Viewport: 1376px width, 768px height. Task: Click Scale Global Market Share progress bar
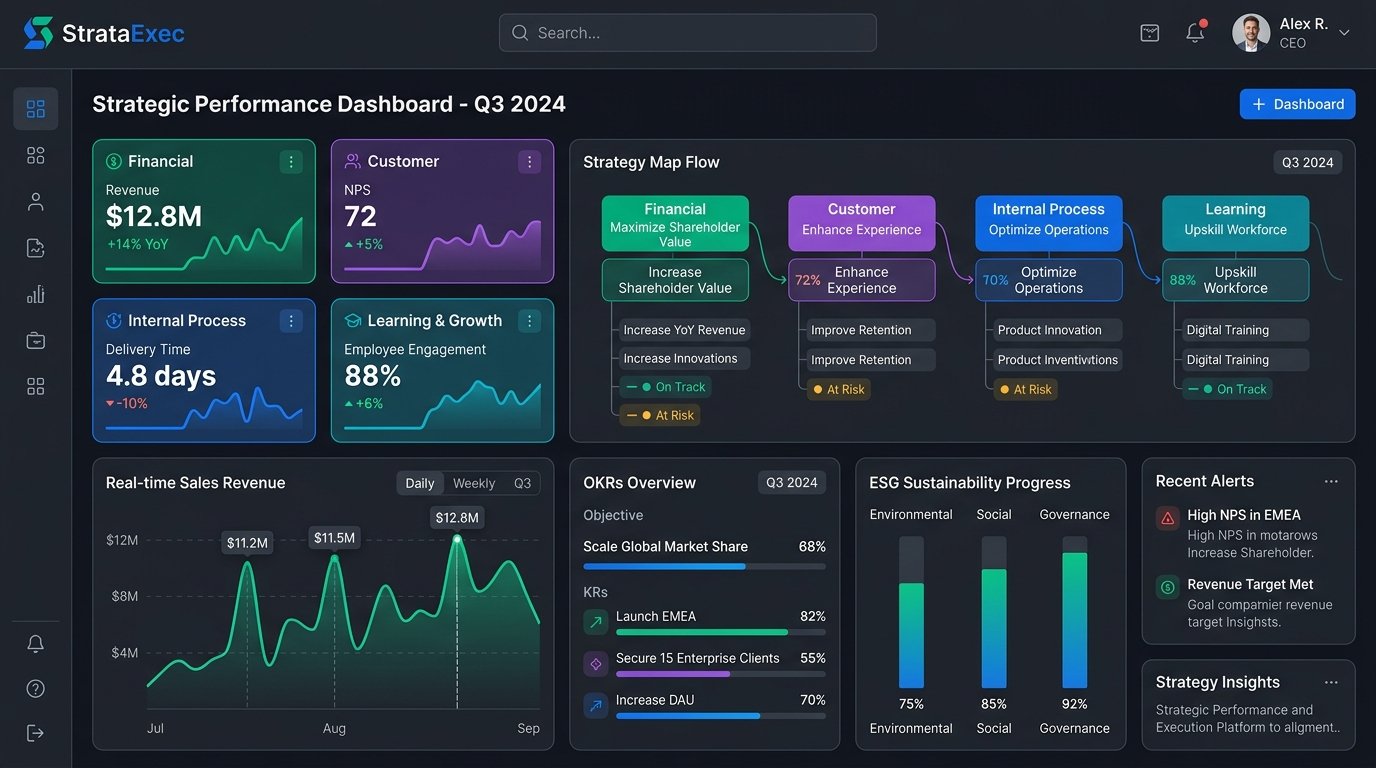705,567
